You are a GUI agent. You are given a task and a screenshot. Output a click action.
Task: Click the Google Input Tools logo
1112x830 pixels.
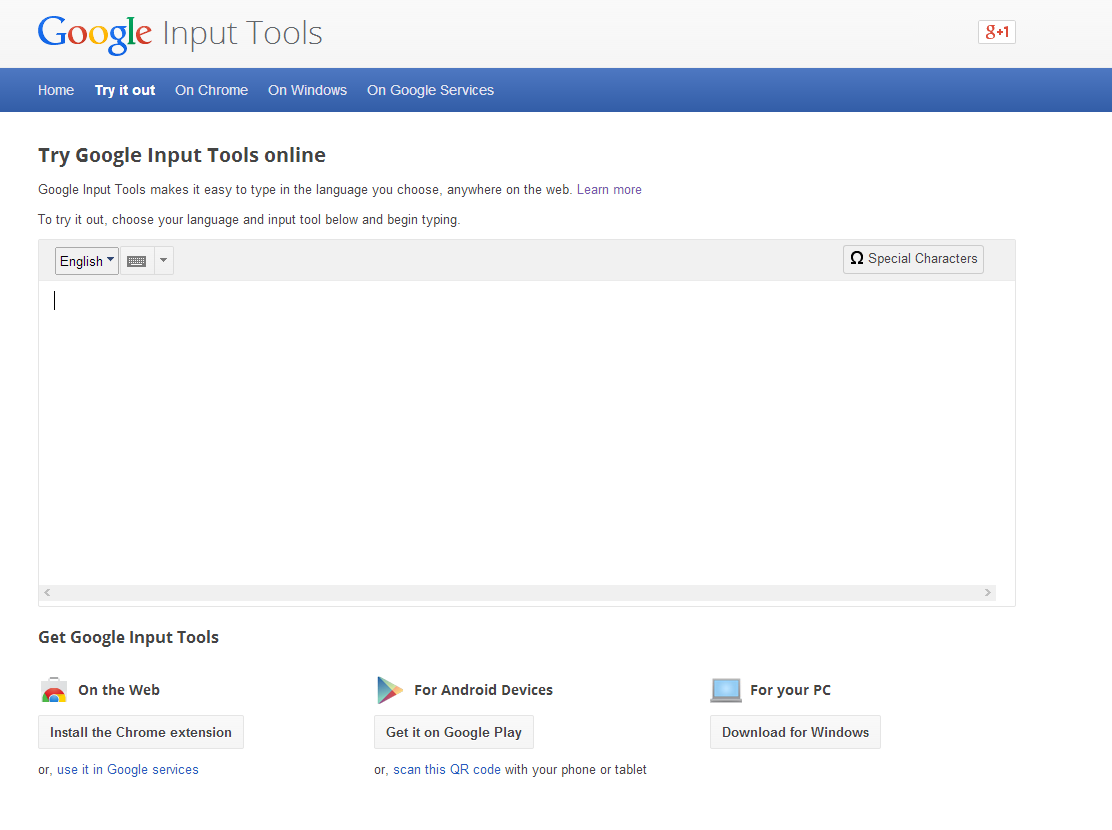(x=180, y=33)
